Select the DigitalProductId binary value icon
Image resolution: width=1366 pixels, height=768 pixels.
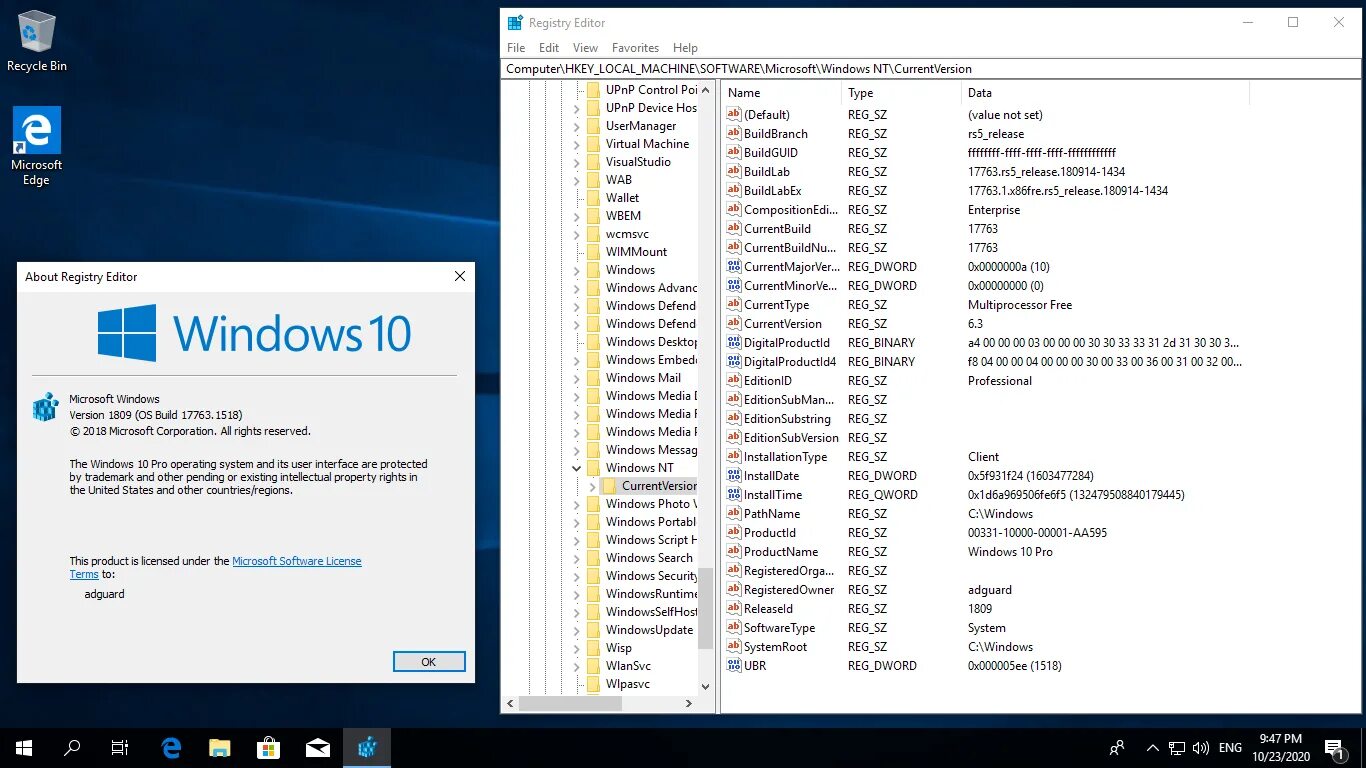(733, 343)
